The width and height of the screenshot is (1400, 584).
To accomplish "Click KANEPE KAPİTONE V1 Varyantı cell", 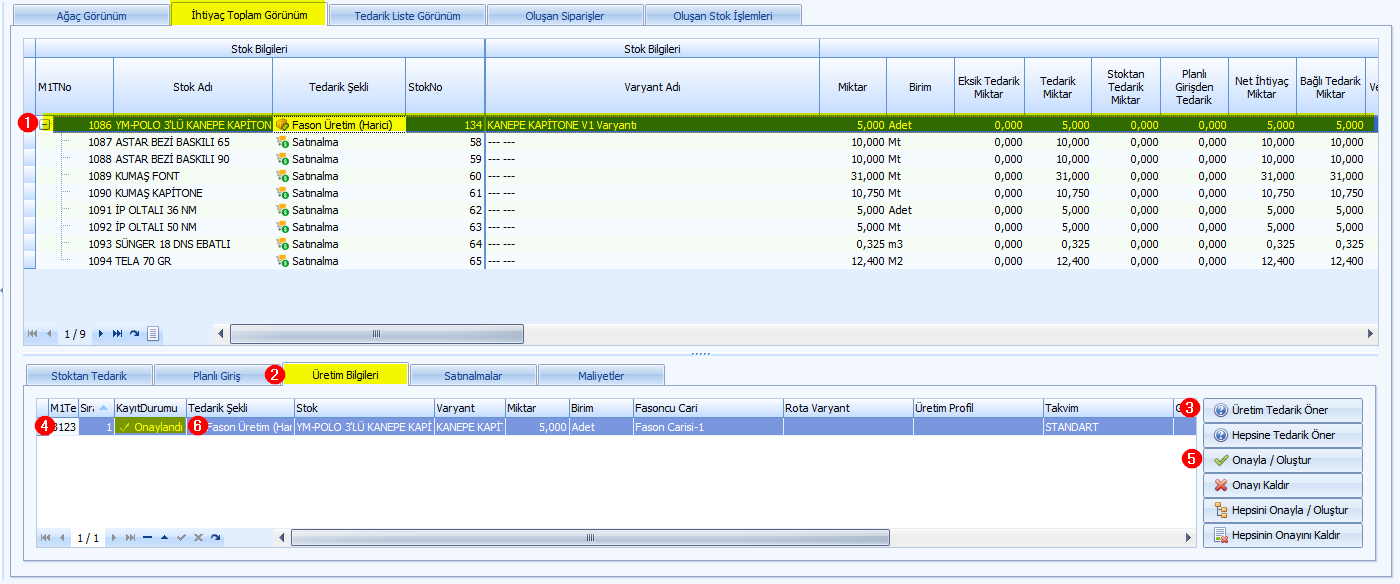I will (652, 125).
